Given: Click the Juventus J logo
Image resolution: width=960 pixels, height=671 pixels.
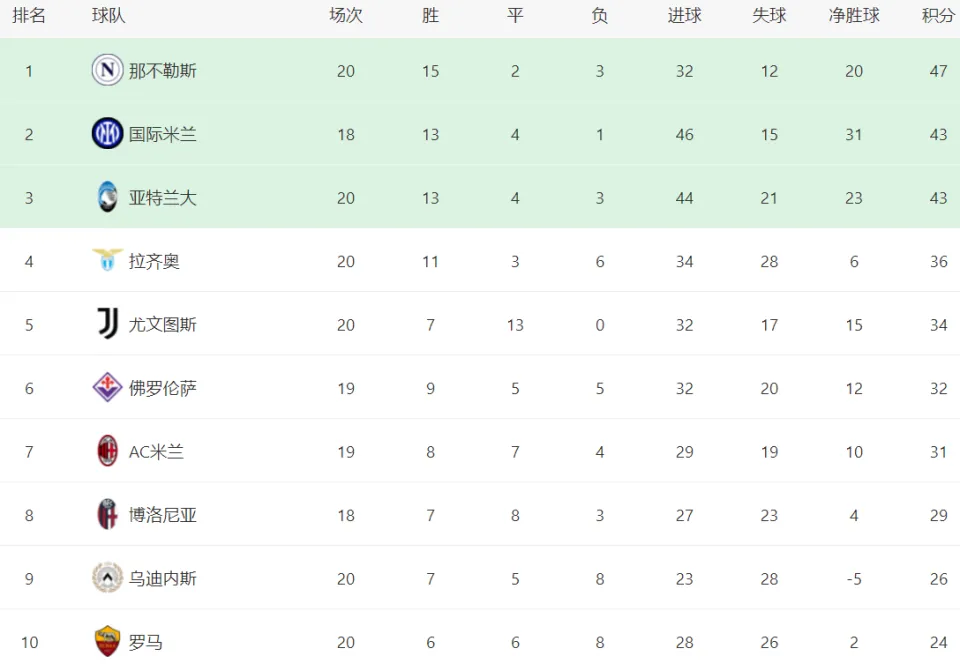Looking at the screenshot, I should click(108, 324).
